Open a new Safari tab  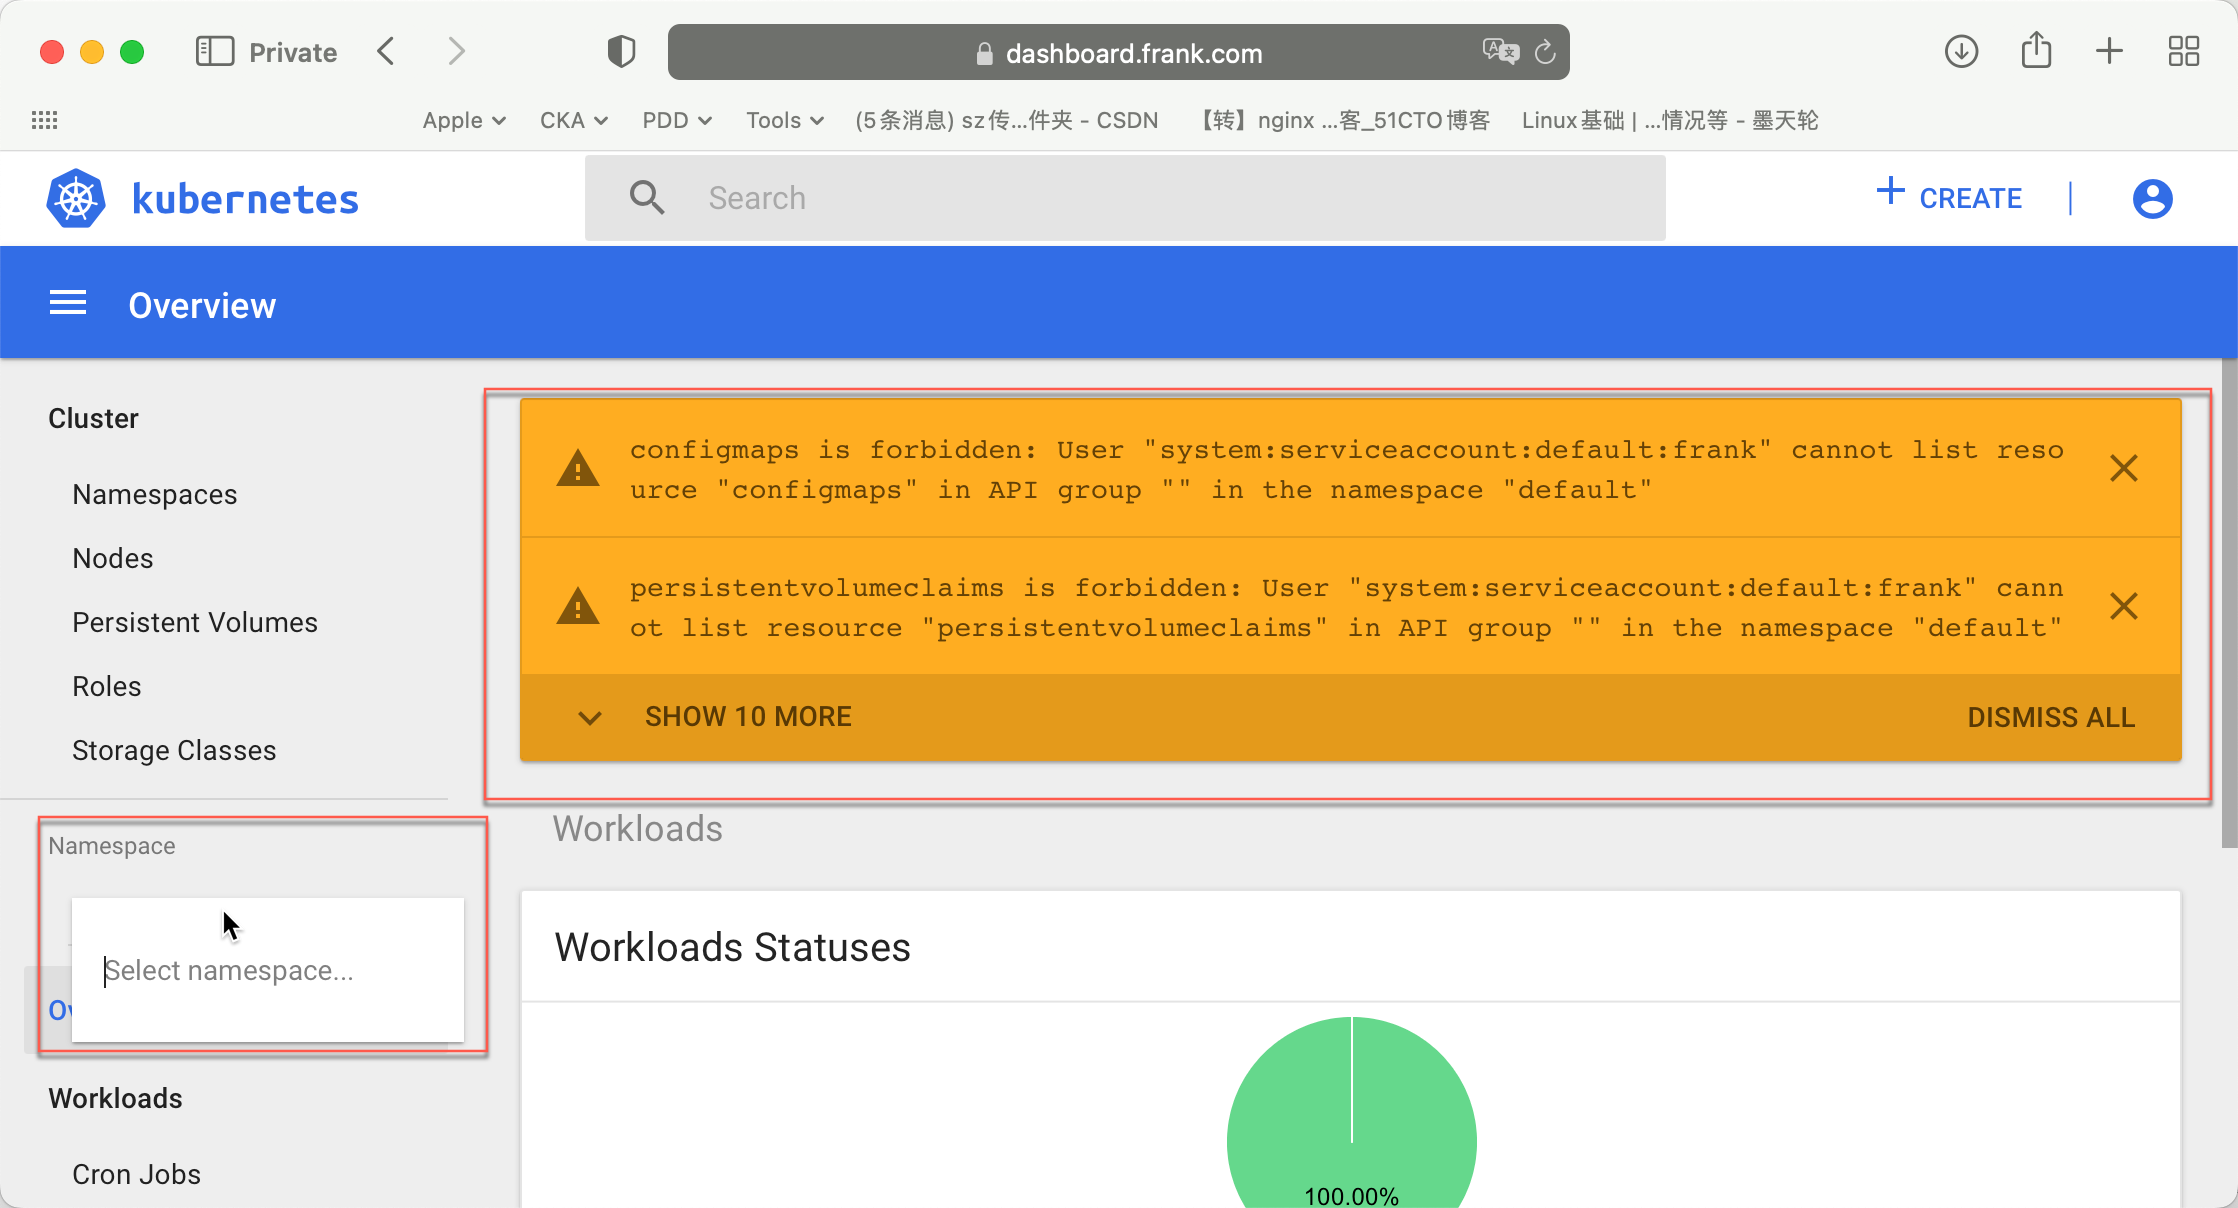click(x=2109, y=51)
